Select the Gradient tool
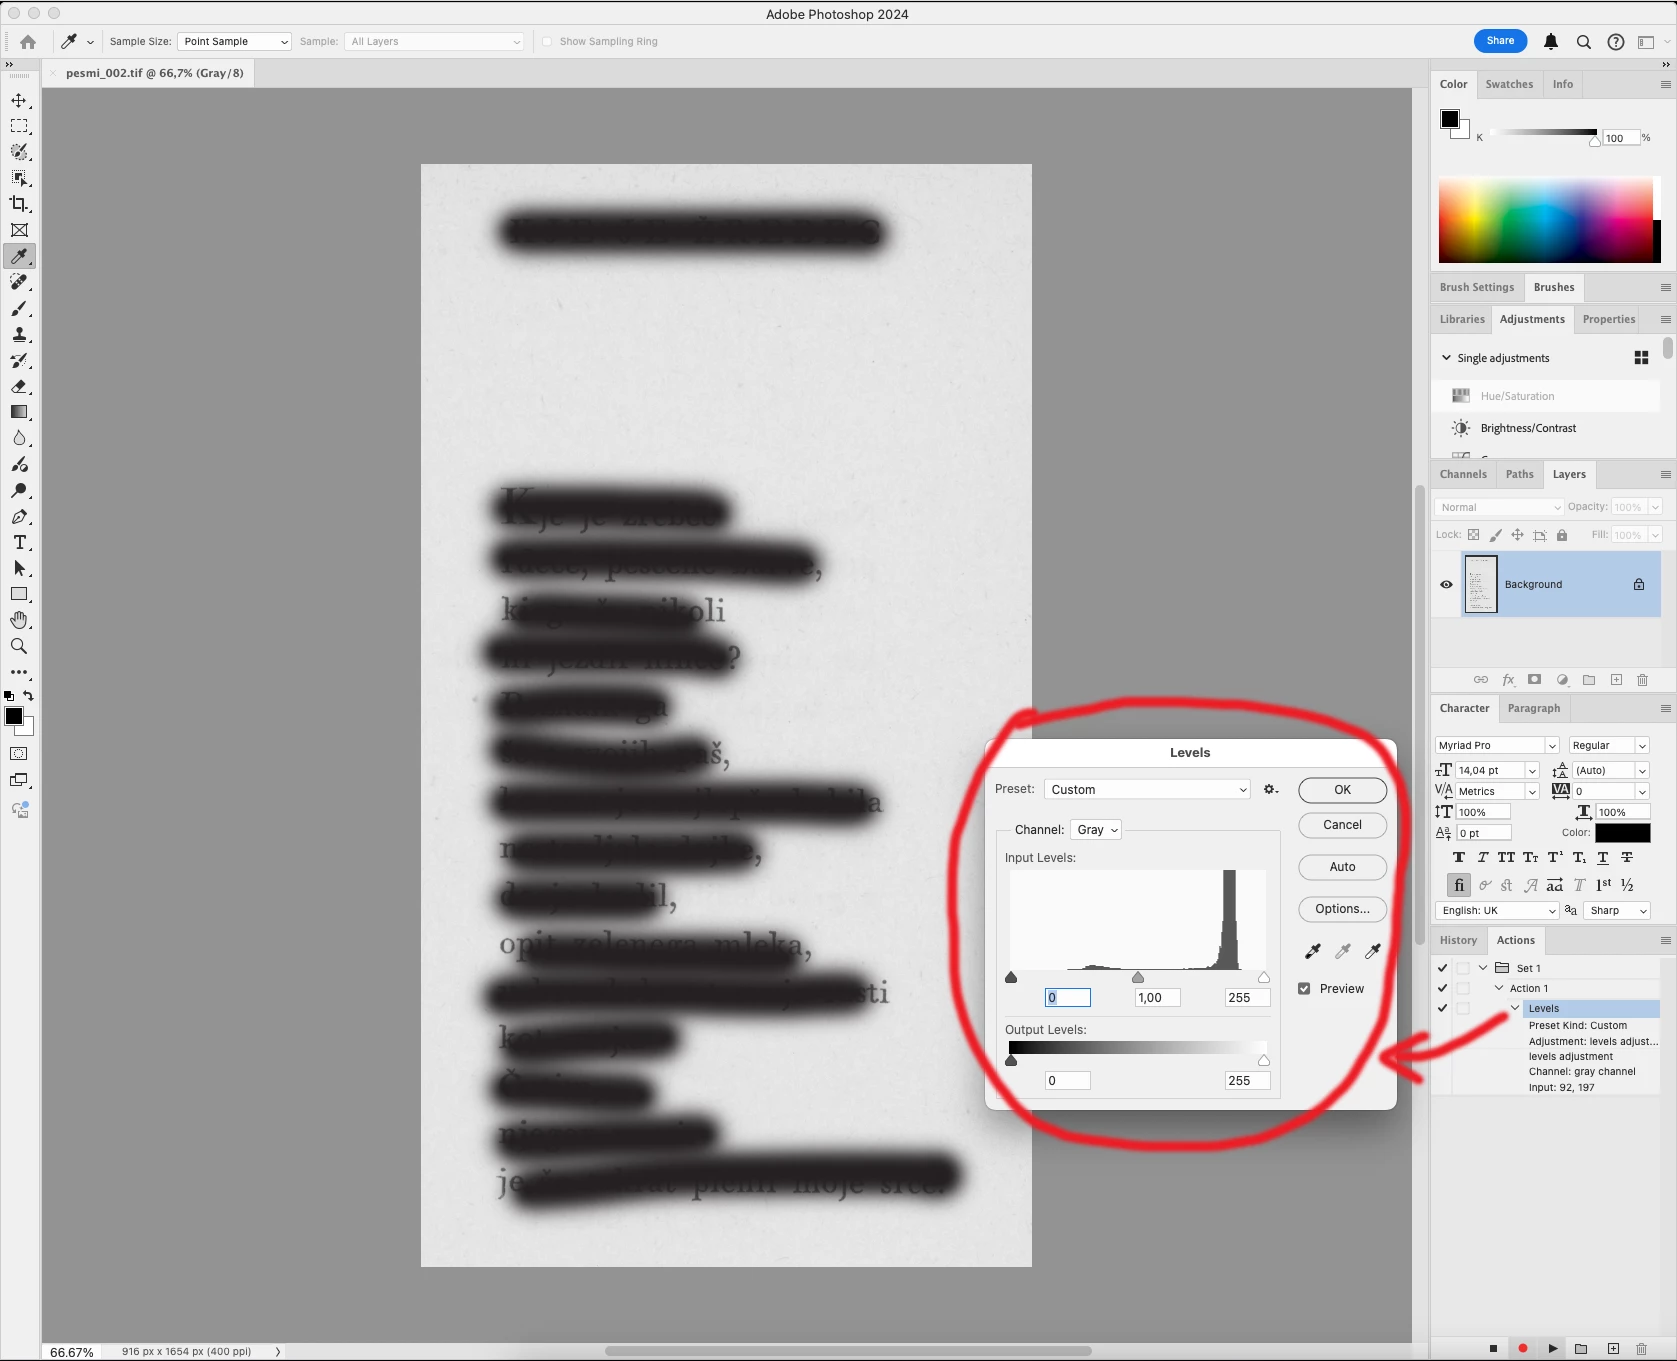The width and height of the screenshot is (1677, 1361). pos(19,412)
